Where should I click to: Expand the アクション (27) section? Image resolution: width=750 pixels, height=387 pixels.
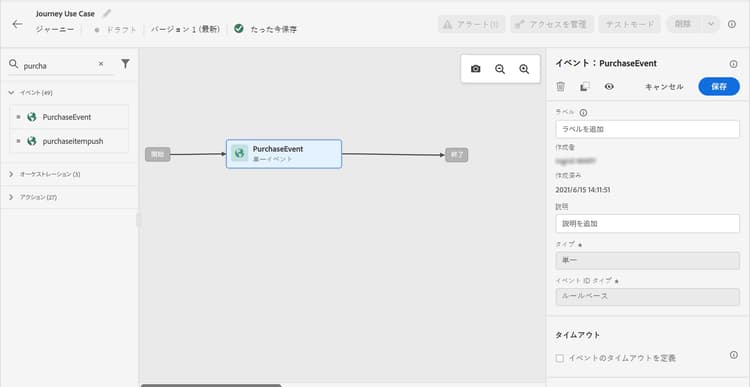pos(11,197)
